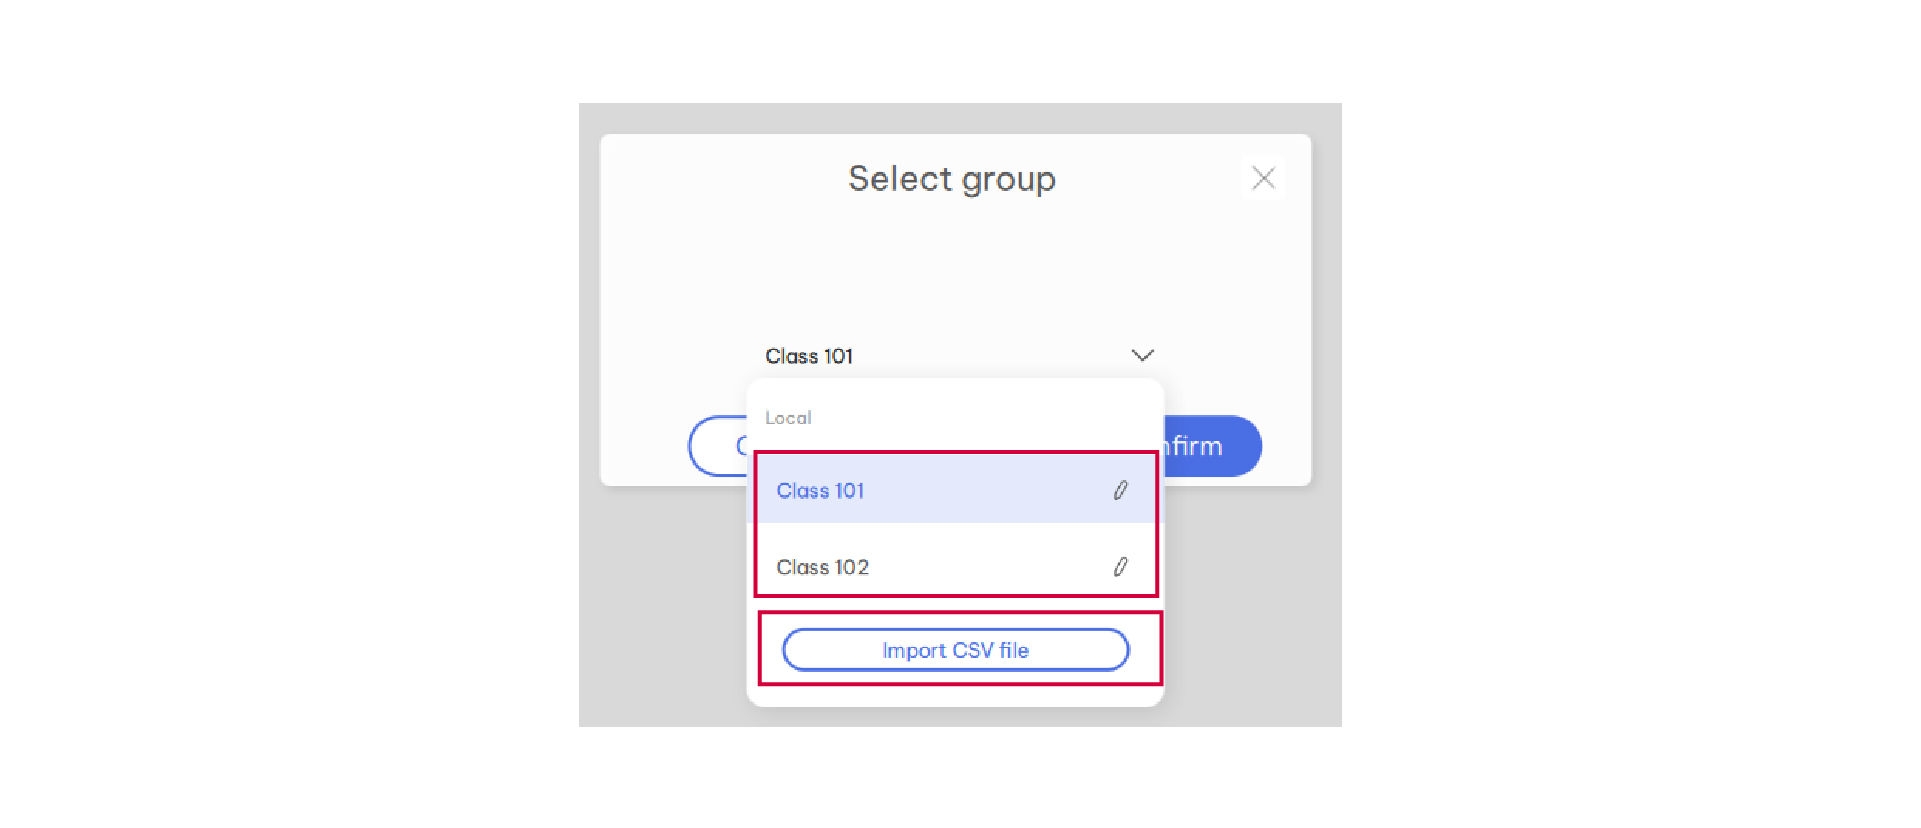Click the Class 101 dropdown field

click(950, 356)
